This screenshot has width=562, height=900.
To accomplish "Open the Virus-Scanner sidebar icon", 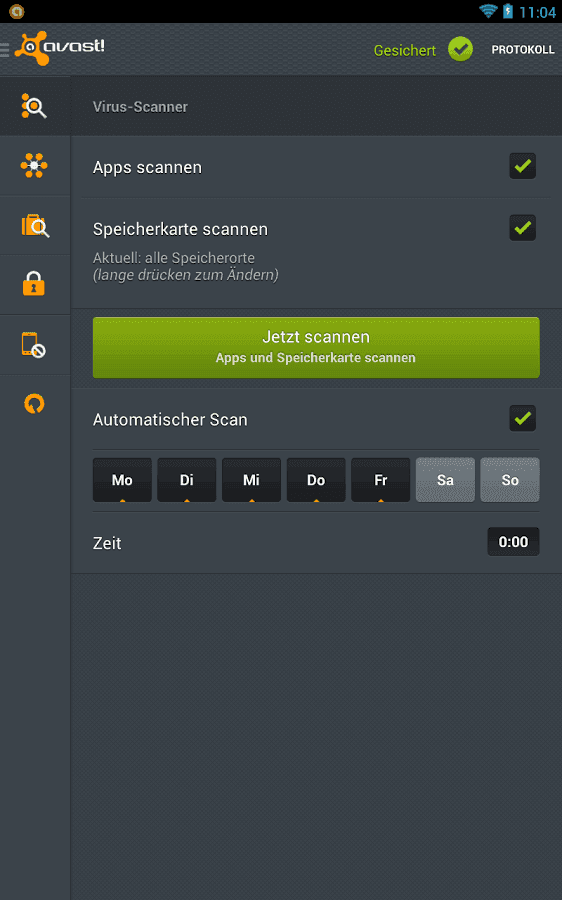I will point(34,106).
